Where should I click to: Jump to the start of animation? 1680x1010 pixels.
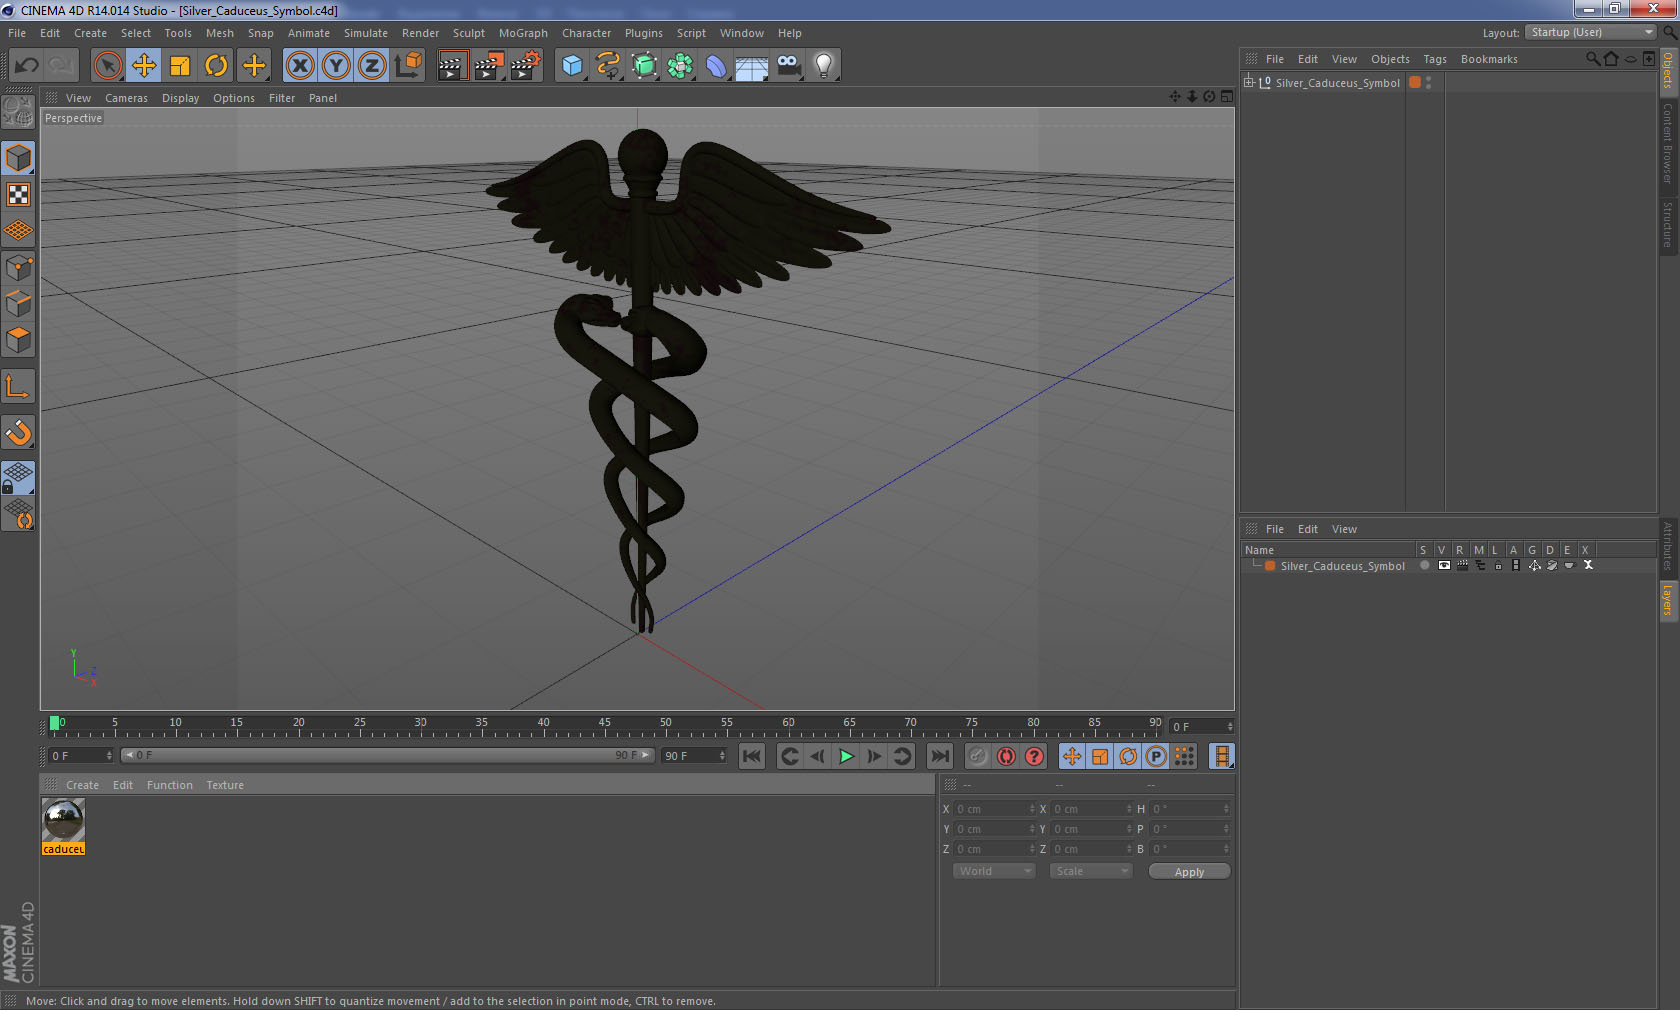752,756
